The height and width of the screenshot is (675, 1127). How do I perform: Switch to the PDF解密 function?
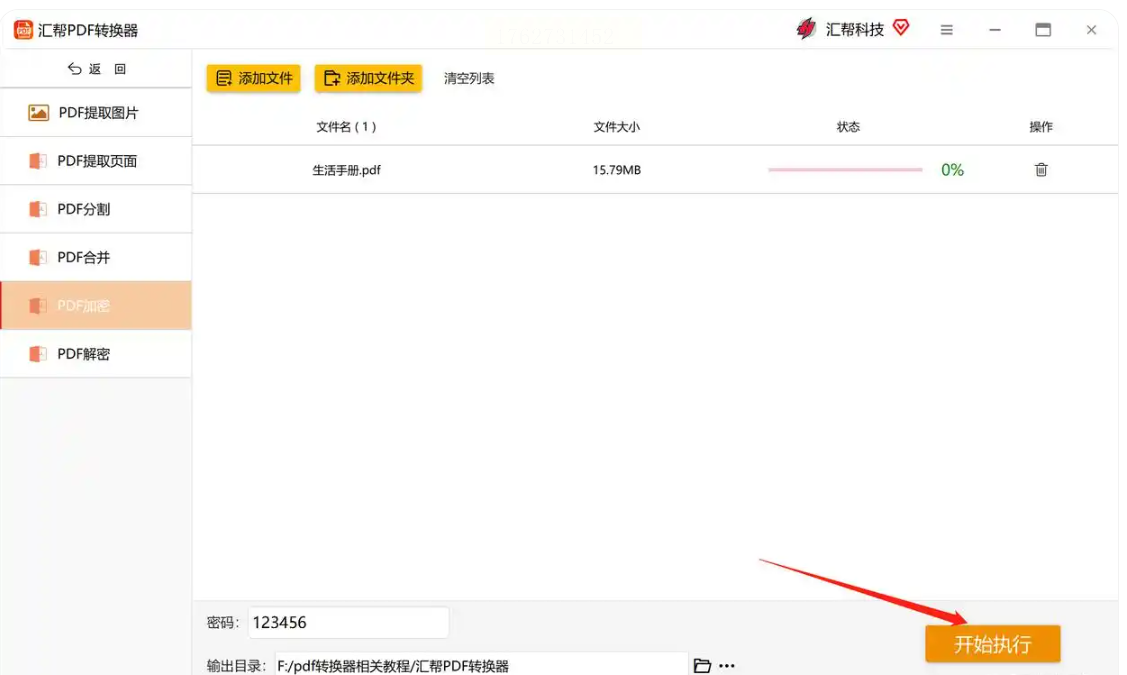pos(96,354)
